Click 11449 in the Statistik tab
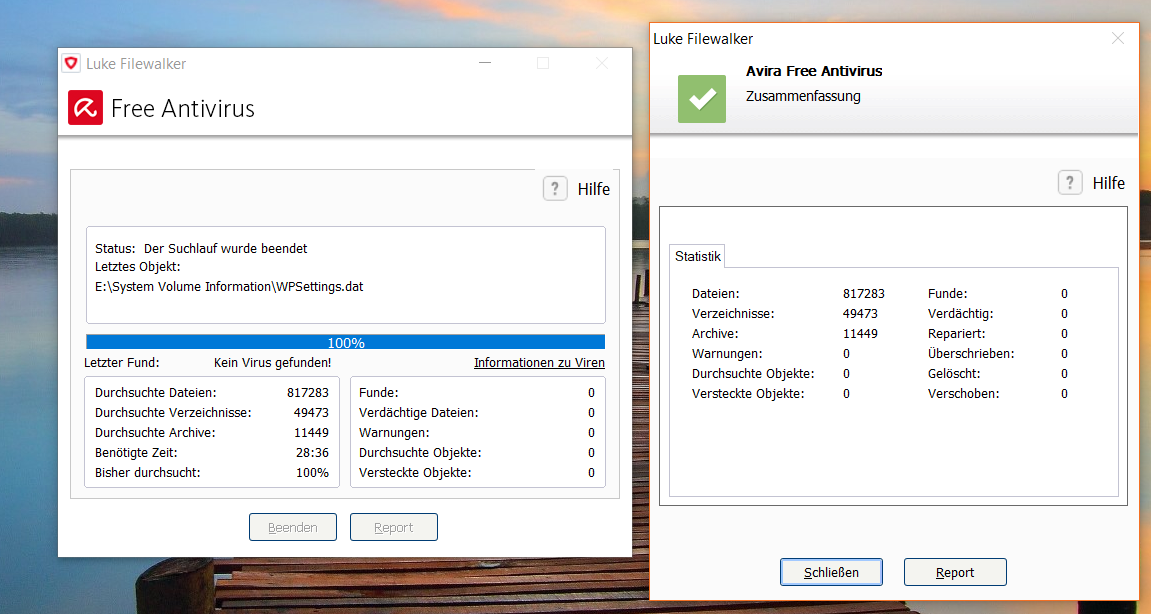This screenshot has width=1151, height=614. click(x=860, y=333)
